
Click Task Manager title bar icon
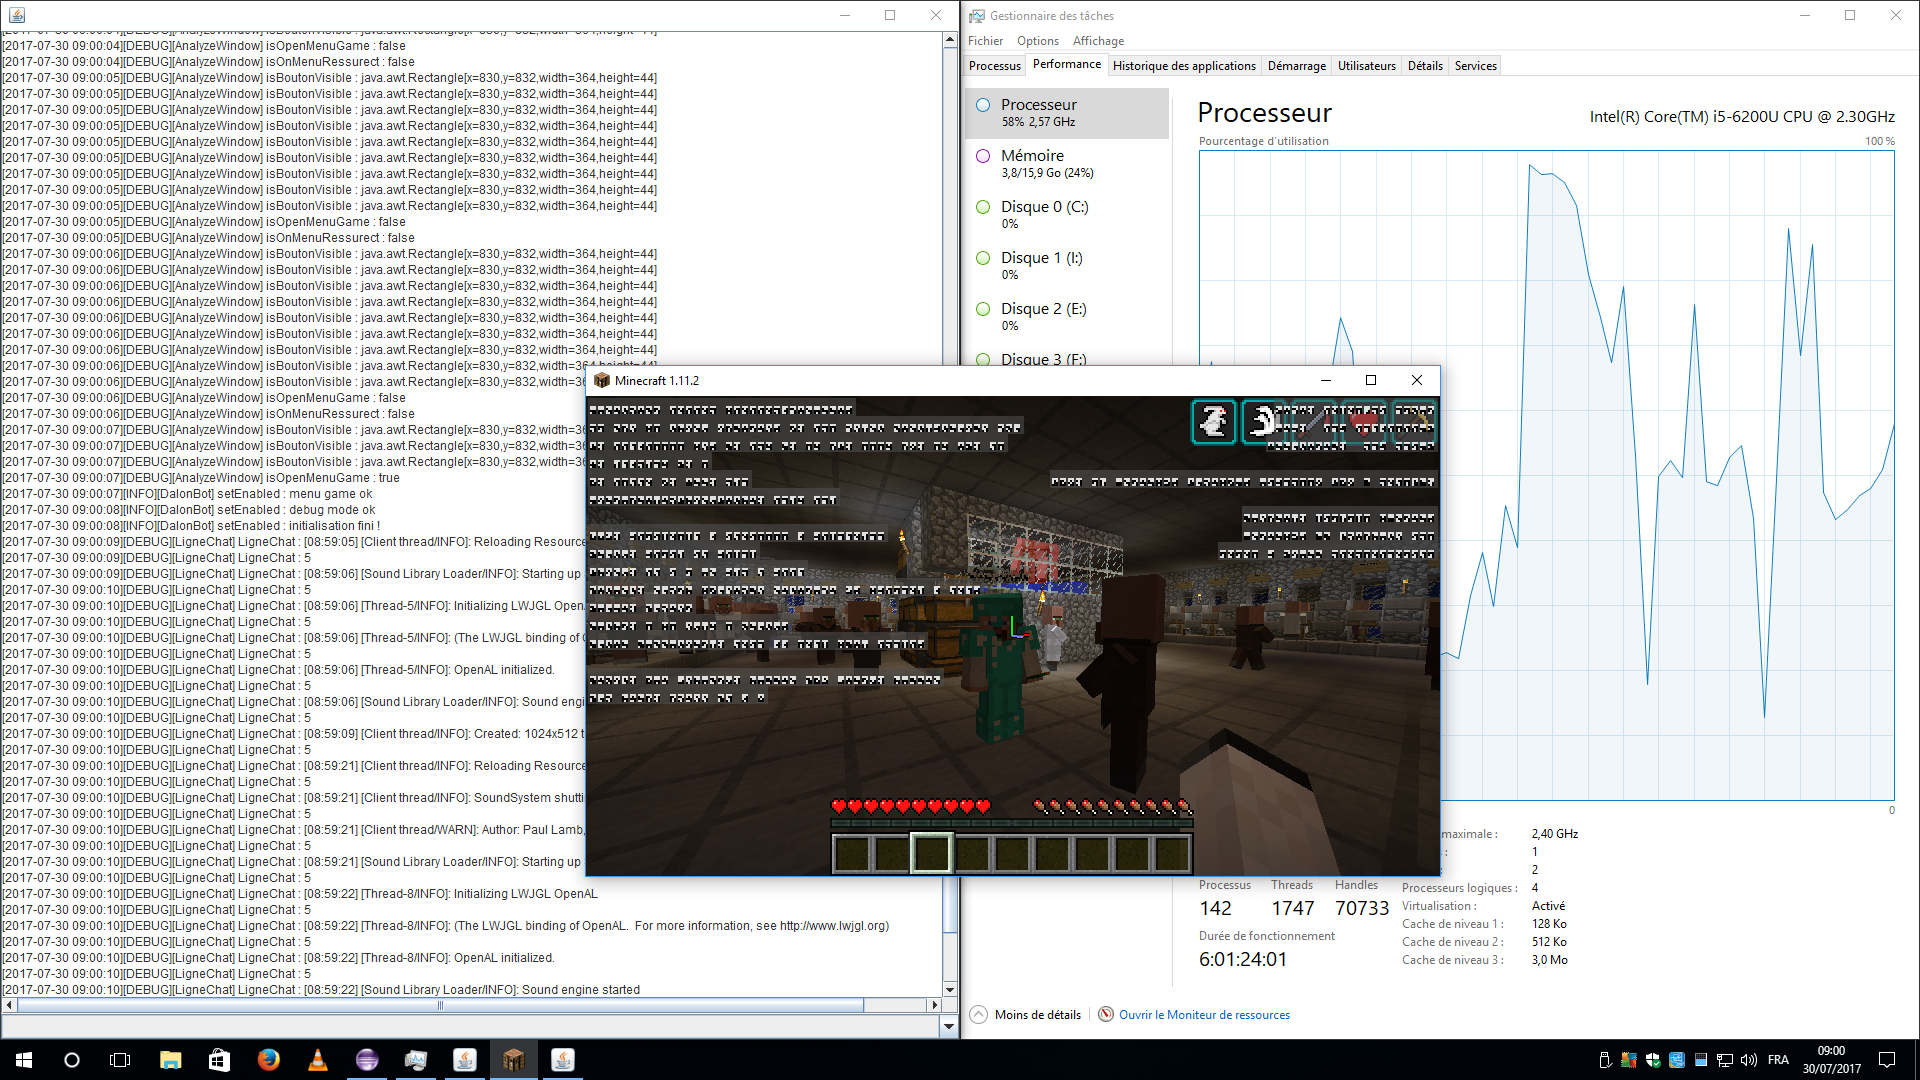[x=976, y=15]
